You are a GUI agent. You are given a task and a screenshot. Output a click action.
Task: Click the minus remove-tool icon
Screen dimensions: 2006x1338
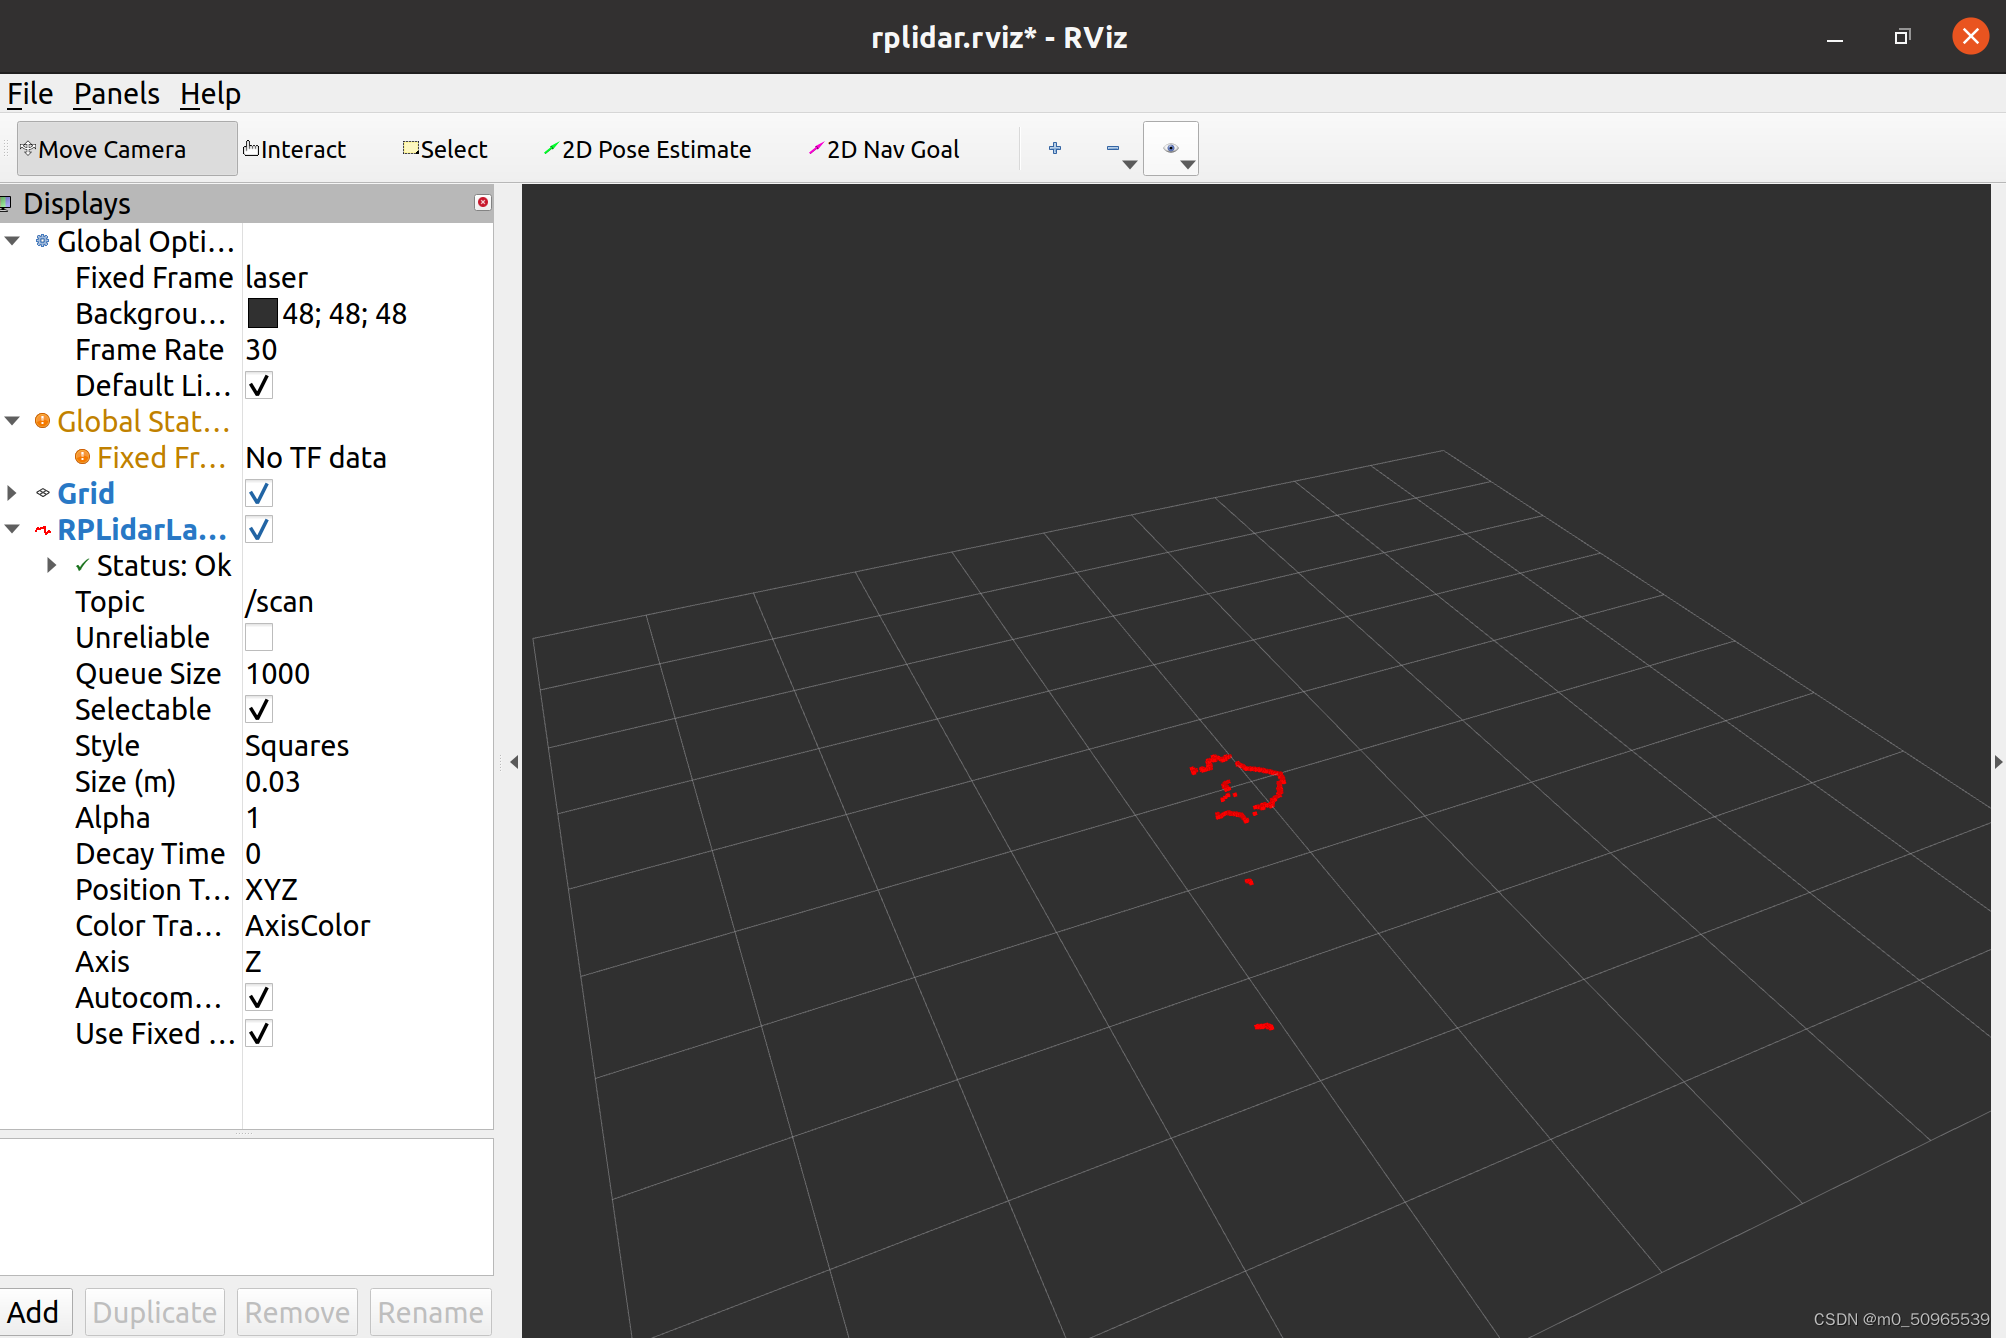coord(1113,148)
